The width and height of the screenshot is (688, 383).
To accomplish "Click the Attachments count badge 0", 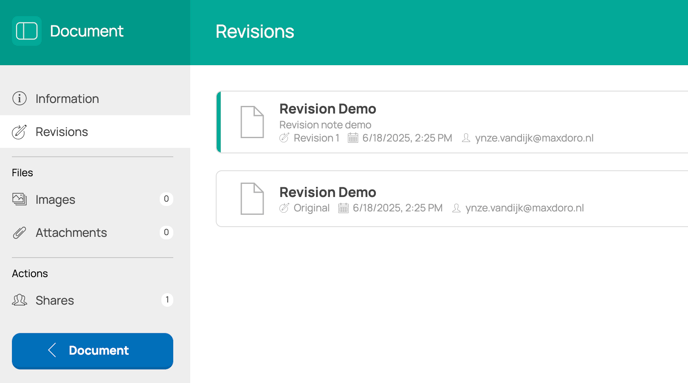I will pyautogui.click(x=166, y=232).
